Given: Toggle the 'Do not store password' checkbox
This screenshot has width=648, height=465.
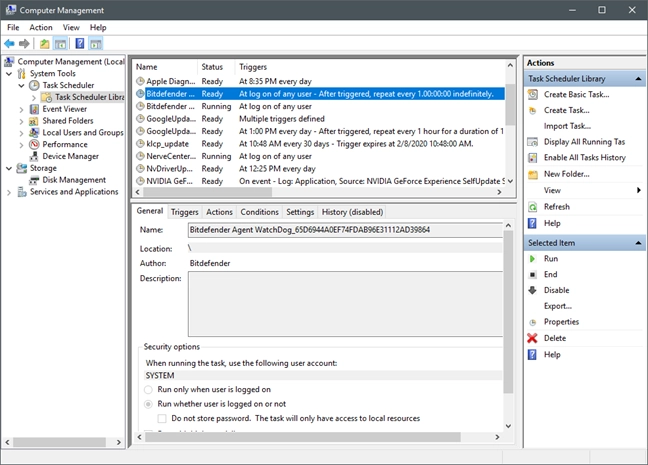Looking at the screenshot, I should (162, 418).
